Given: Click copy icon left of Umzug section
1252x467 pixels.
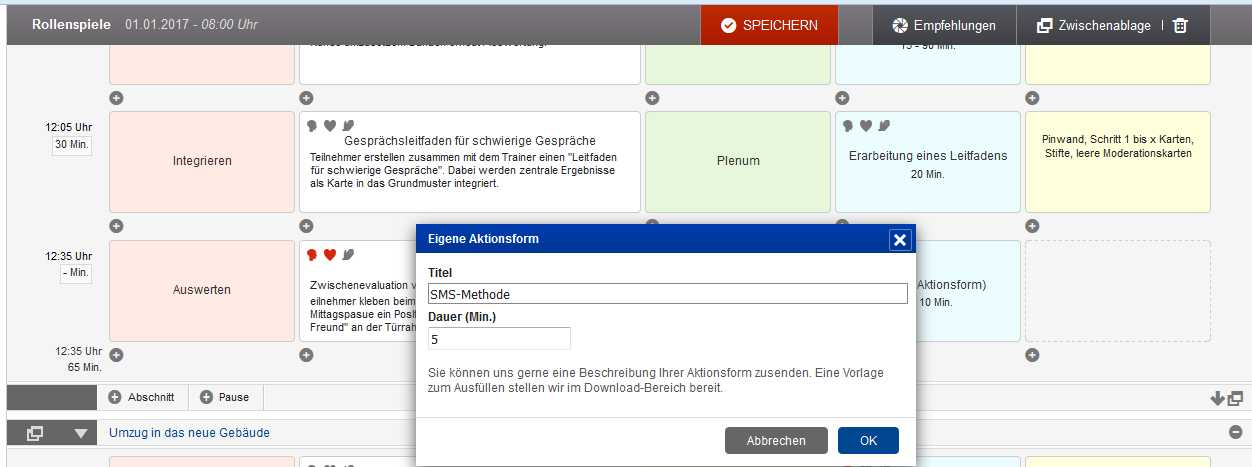Looking at the screenshot, I should tap(35, 433).
